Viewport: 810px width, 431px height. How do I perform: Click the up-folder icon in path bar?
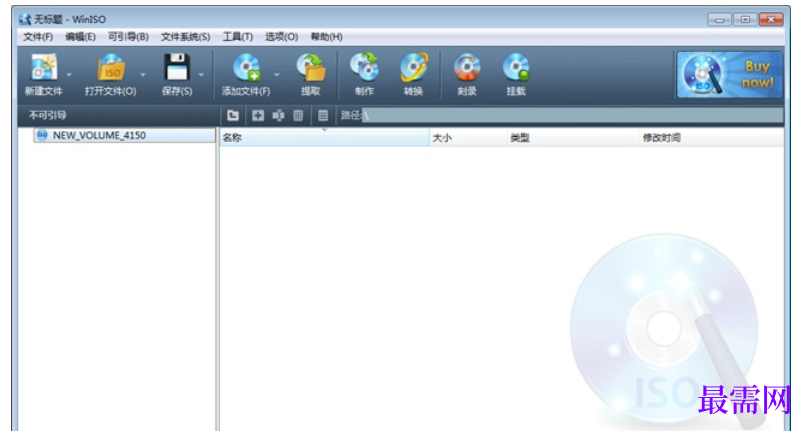click(x=233, y=115)
